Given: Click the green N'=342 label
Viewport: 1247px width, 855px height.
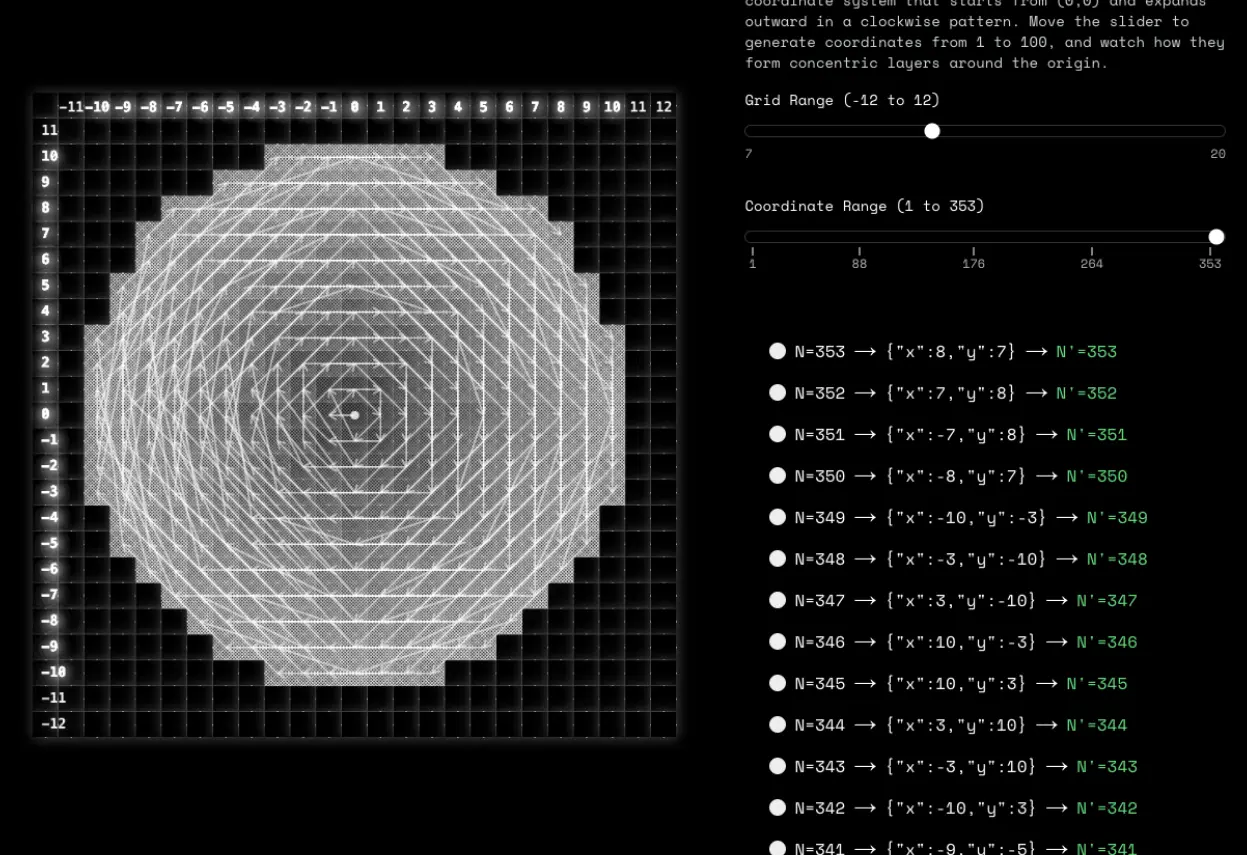Looking at the screenshot, I should pyautogui.click(x=1106, y=808).
